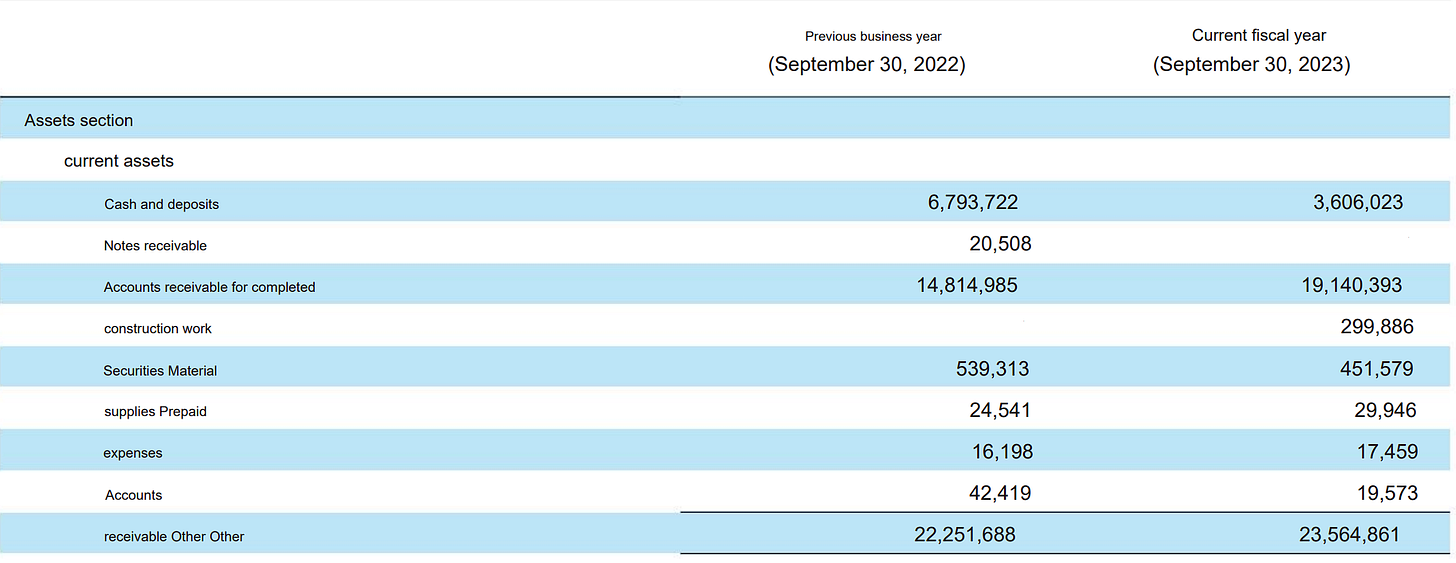Click the 'construction work' row label
The height and width of the screenshot is (563, 1456).
pyautogui.click(x=158, y=328)
